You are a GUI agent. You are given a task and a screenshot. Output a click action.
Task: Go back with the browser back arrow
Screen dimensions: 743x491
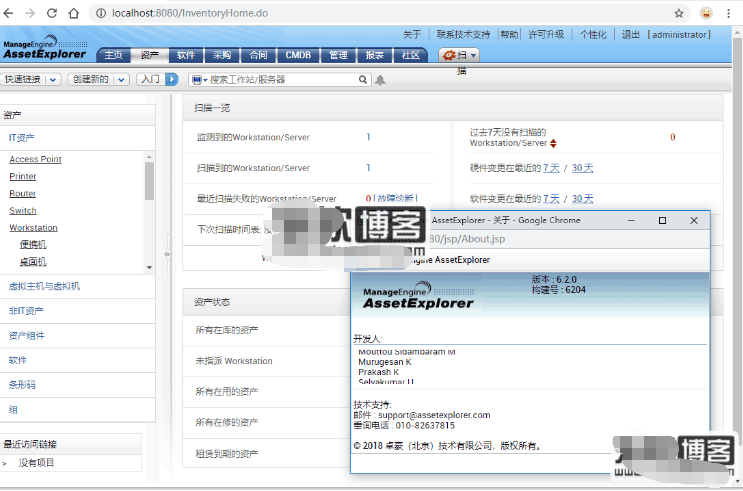coord(8,13)
